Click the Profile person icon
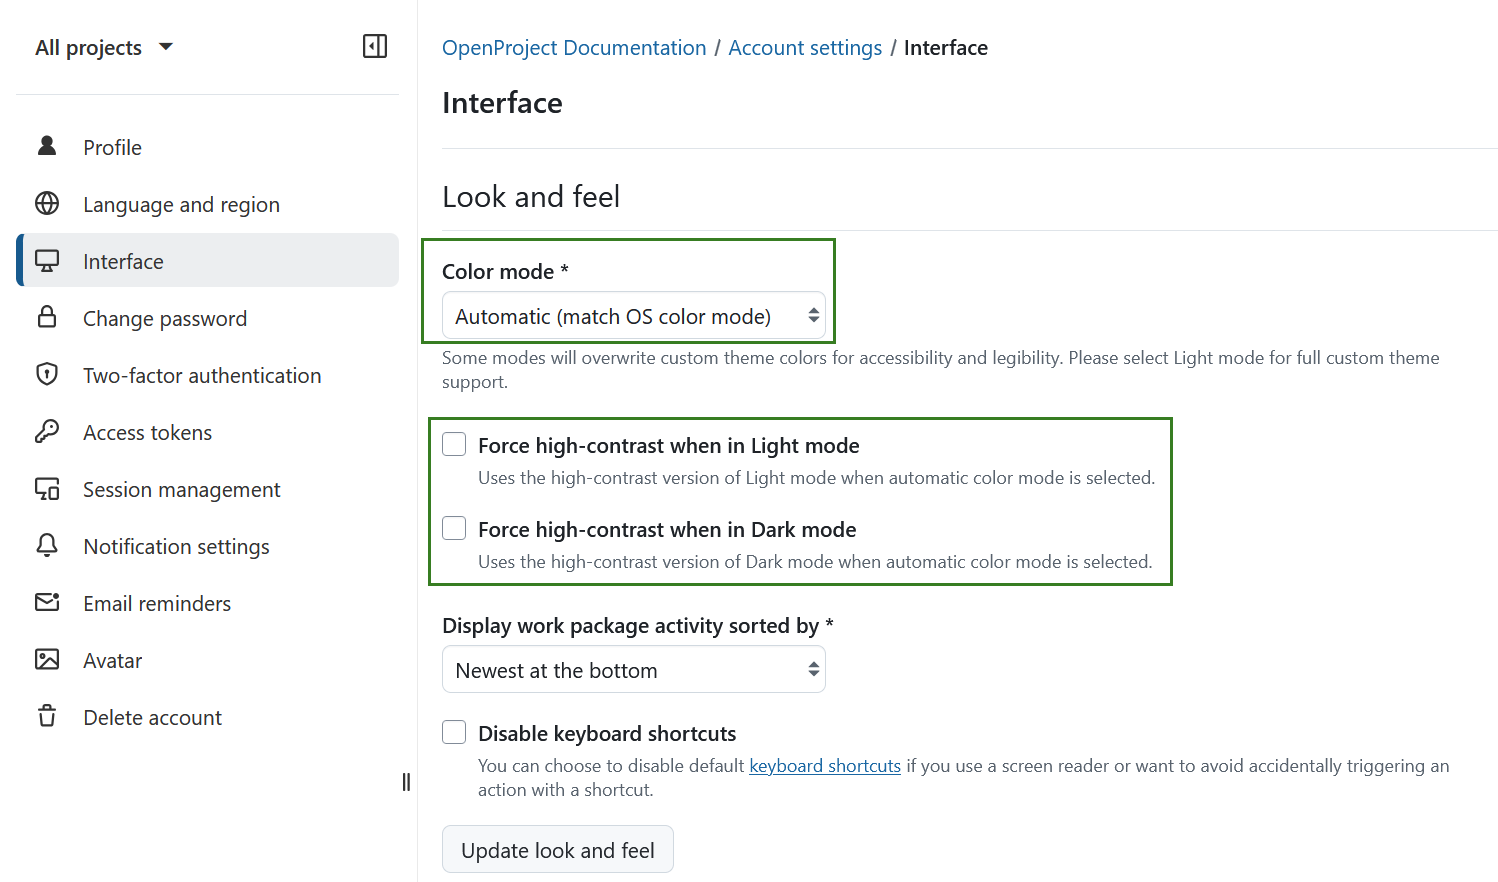 coord(47,147)
